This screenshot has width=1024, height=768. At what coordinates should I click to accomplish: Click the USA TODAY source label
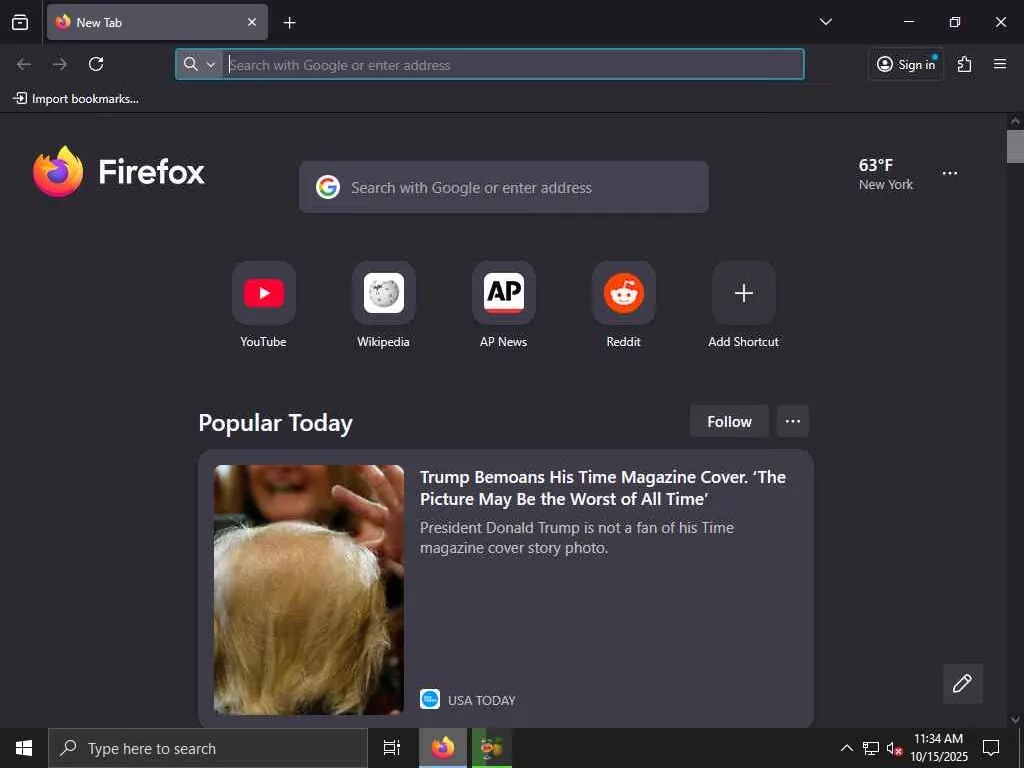pos(481,700)
